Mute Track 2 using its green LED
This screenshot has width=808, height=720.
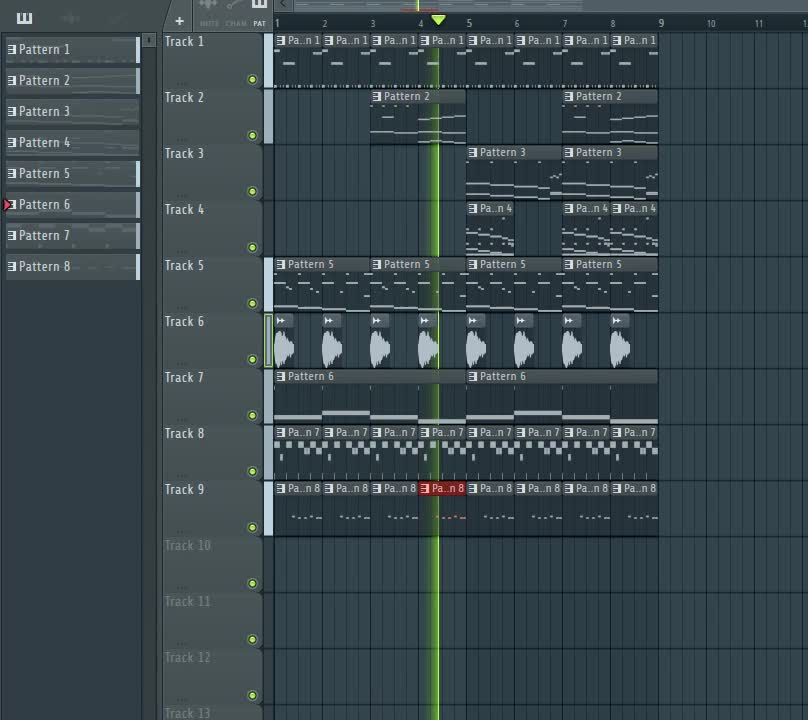click(x=252, y=136)
